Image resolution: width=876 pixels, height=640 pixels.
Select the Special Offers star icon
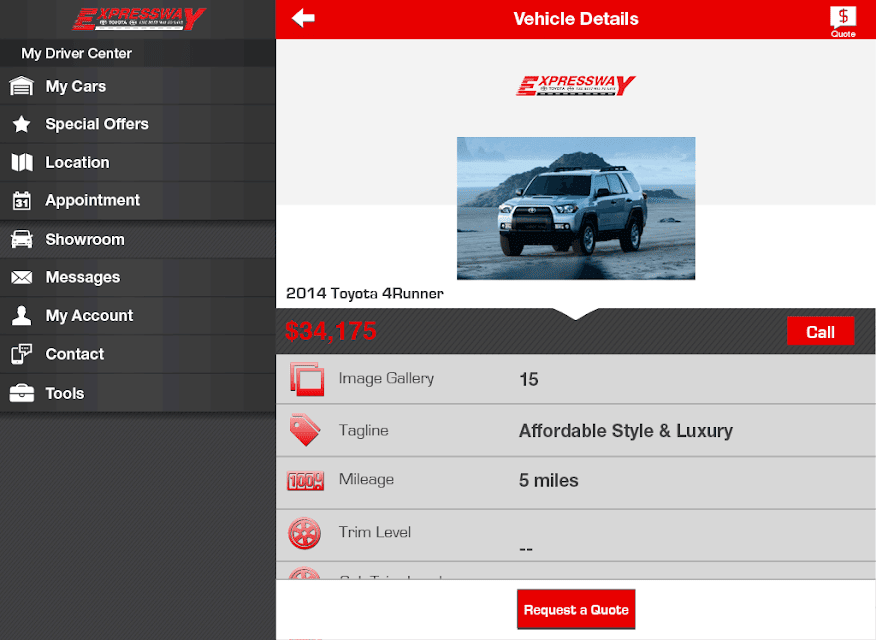pos(22,124)
